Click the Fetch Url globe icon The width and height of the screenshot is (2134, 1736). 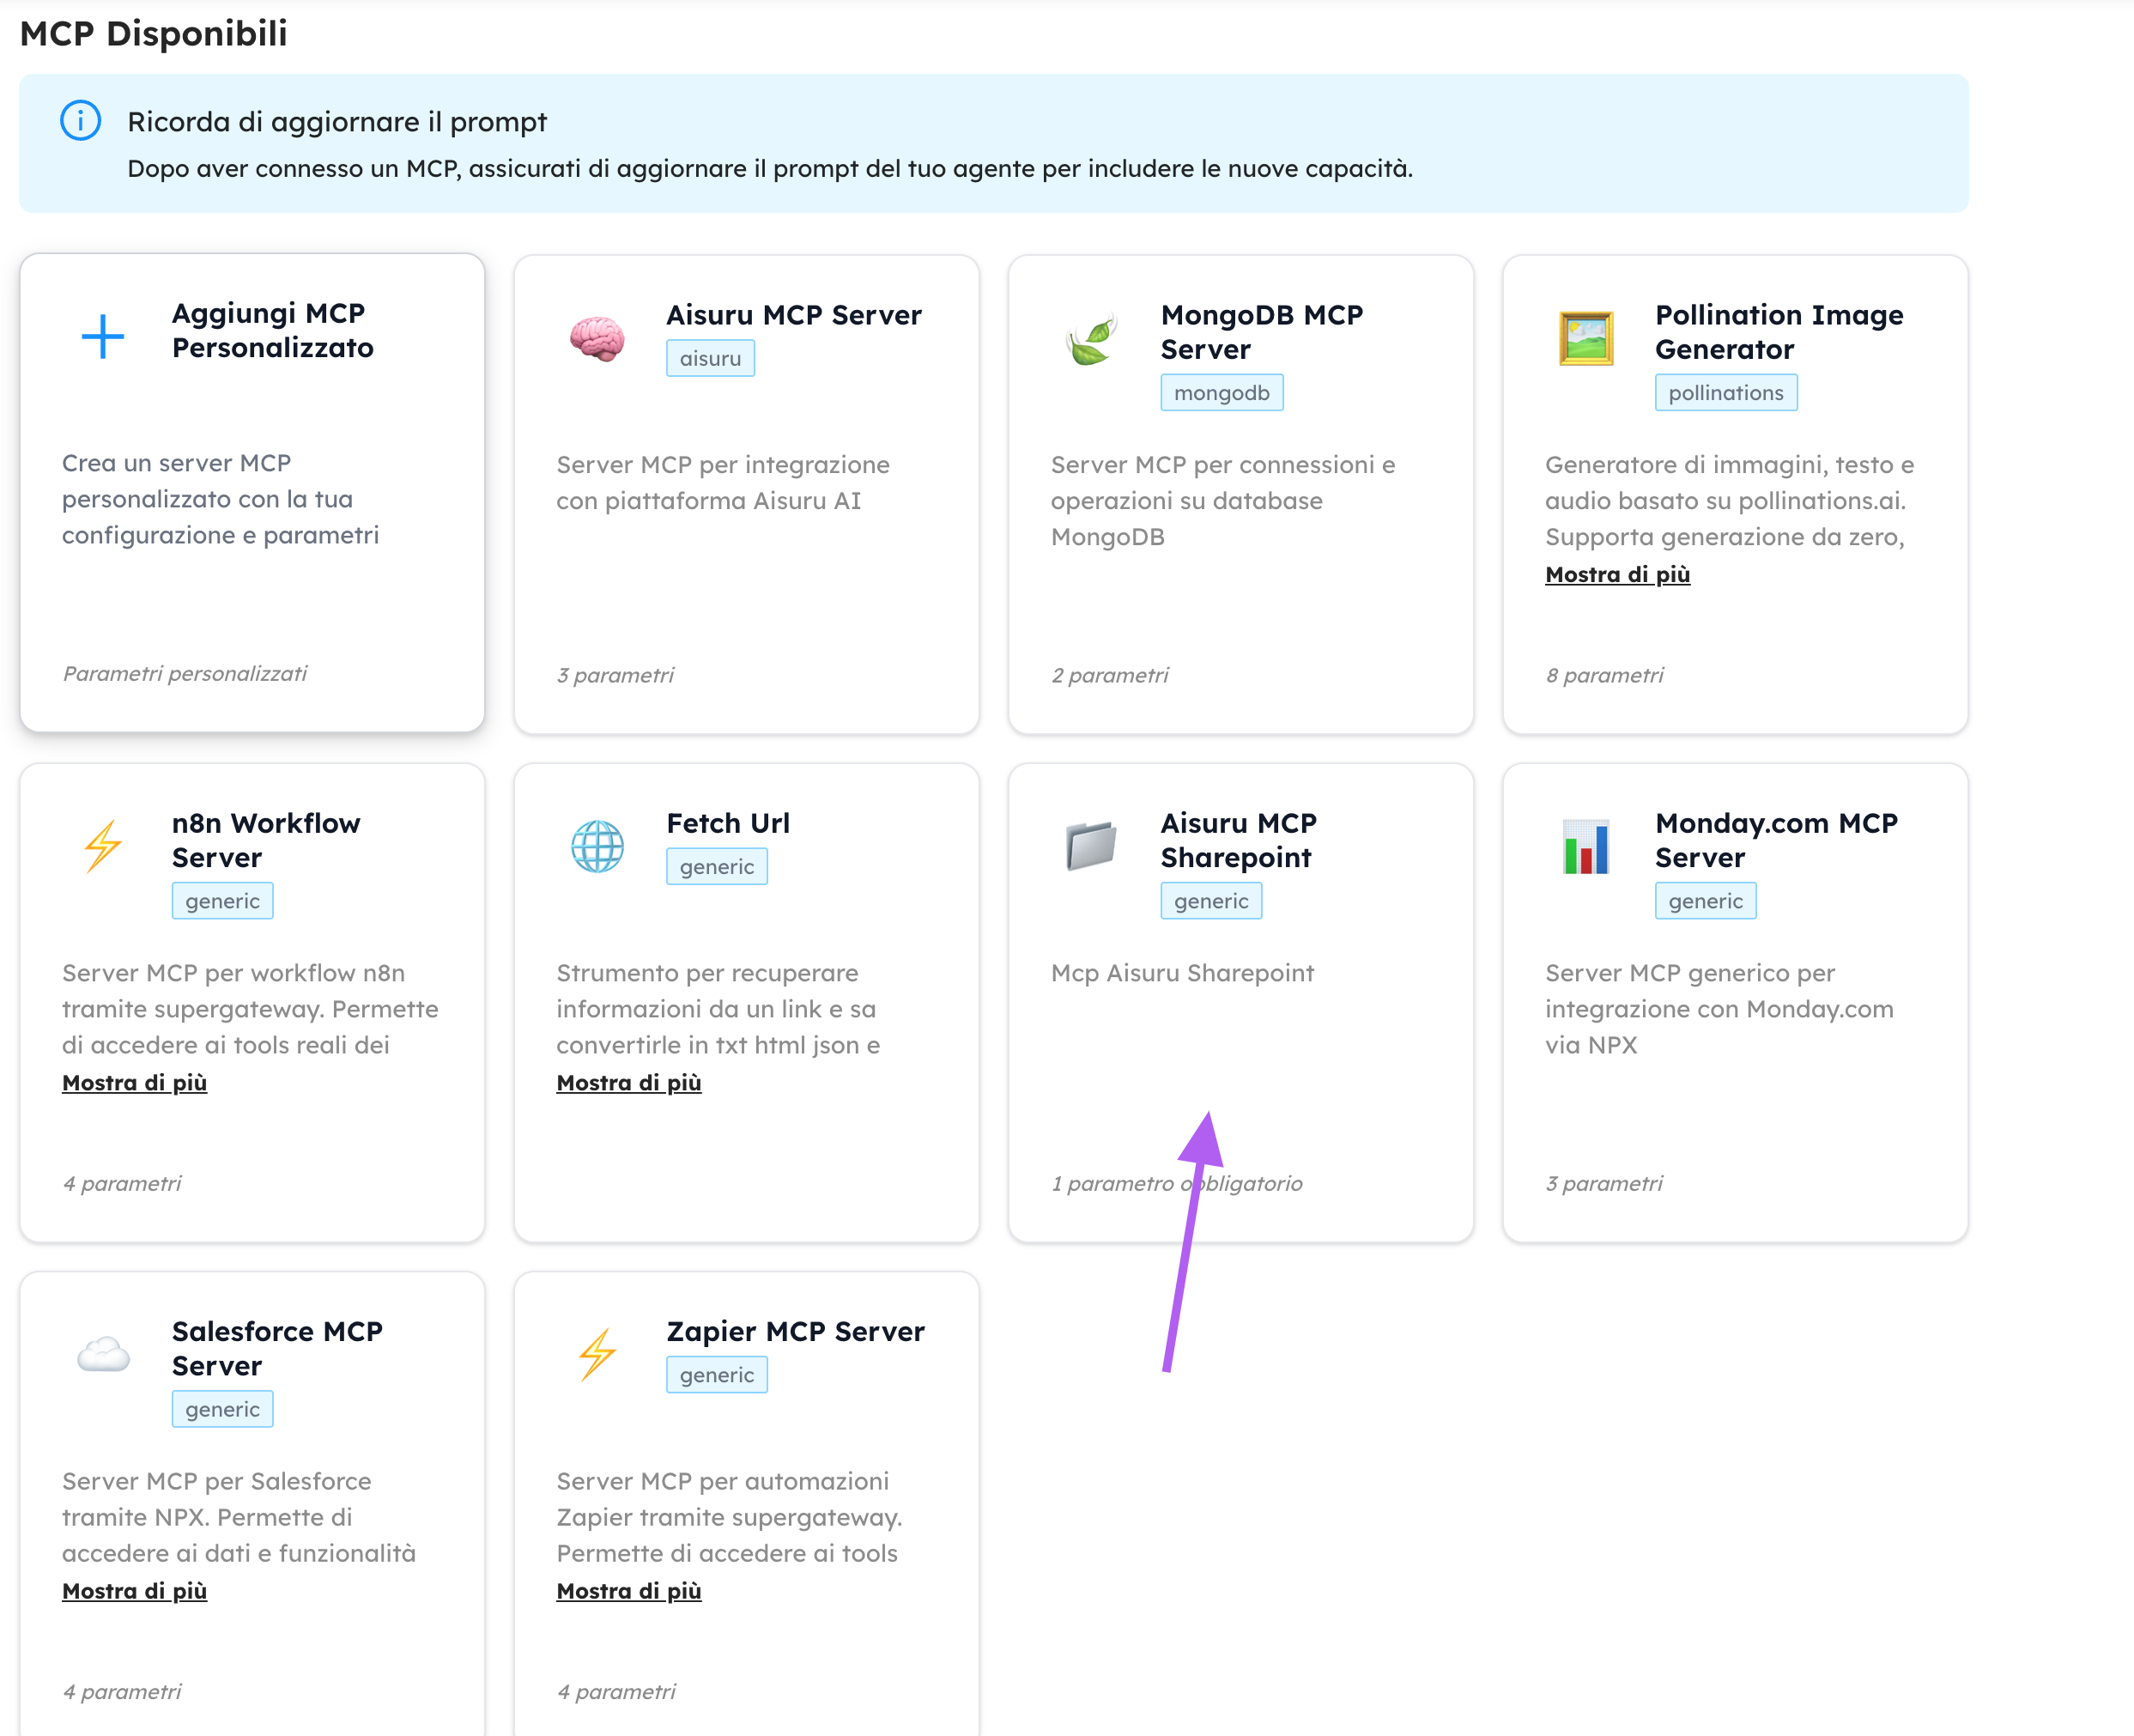pyautogui.click(x=597, y=847)
